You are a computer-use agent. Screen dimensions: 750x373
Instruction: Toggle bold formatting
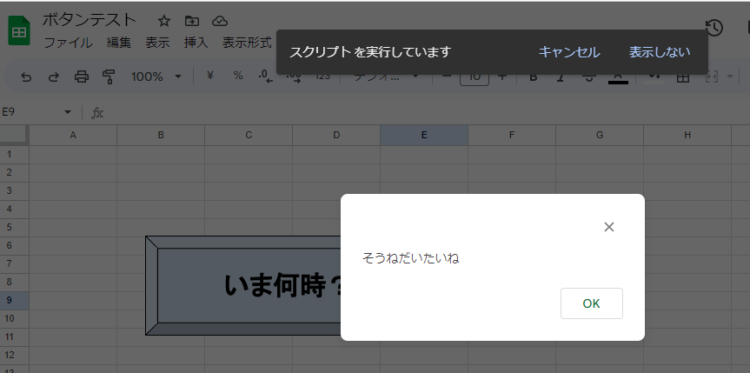[x=534, y=77]
